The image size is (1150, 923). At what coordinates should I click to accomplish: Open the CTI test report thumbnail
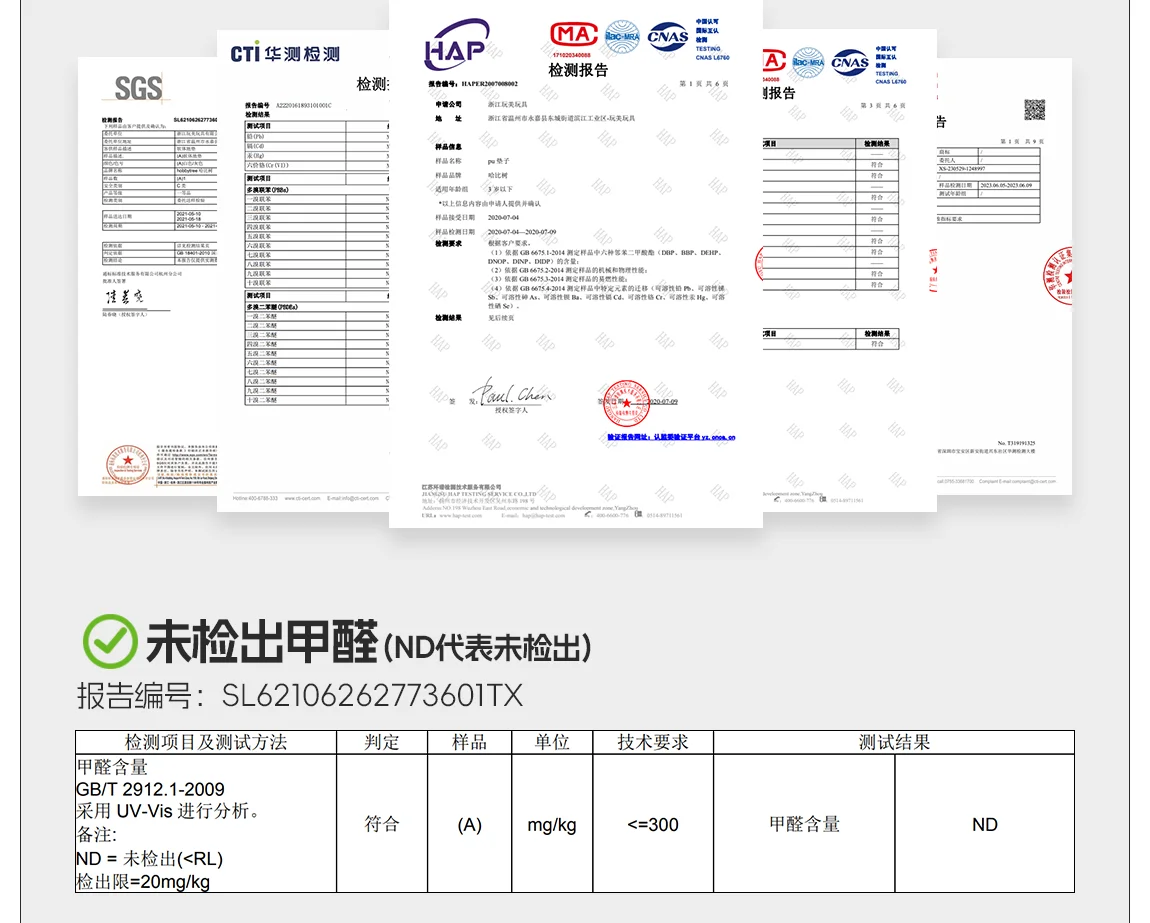click(x=303, y=271)
